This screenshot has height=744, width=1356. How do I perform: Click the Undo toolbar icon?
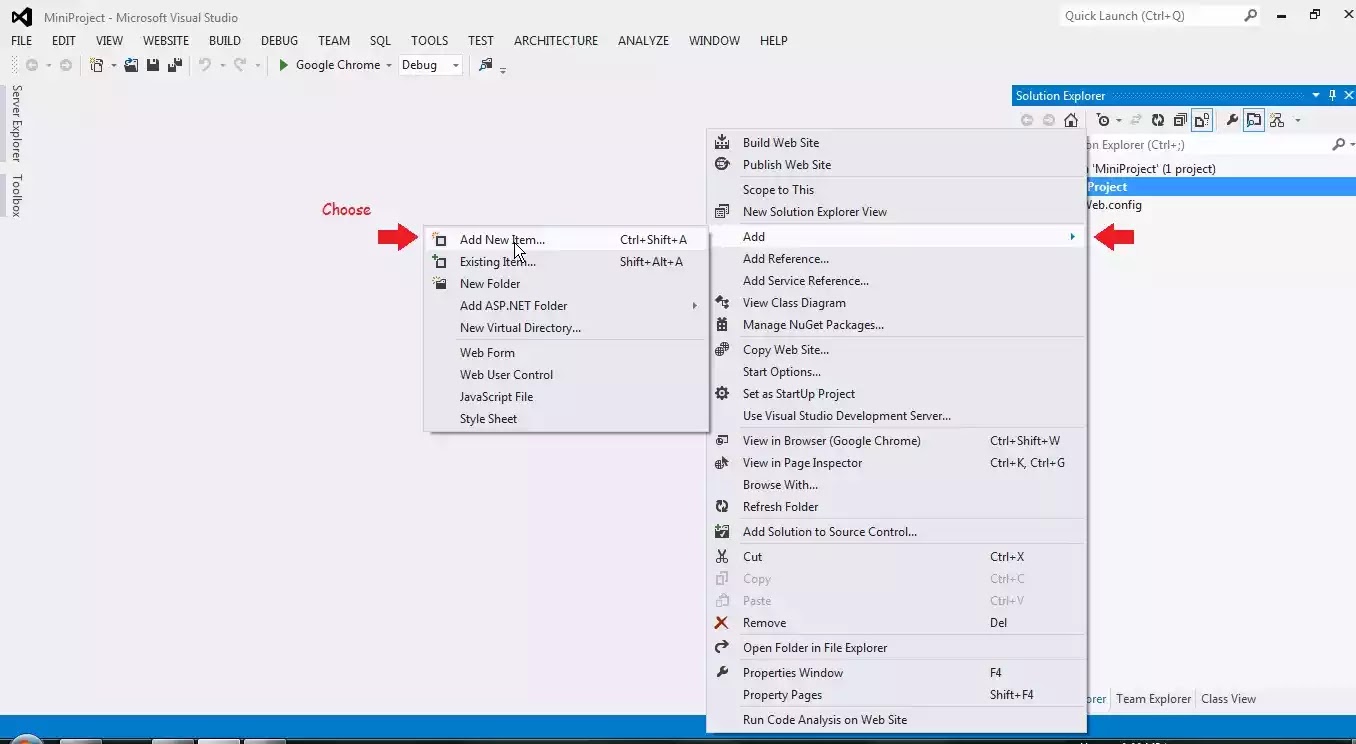point(205,65)
